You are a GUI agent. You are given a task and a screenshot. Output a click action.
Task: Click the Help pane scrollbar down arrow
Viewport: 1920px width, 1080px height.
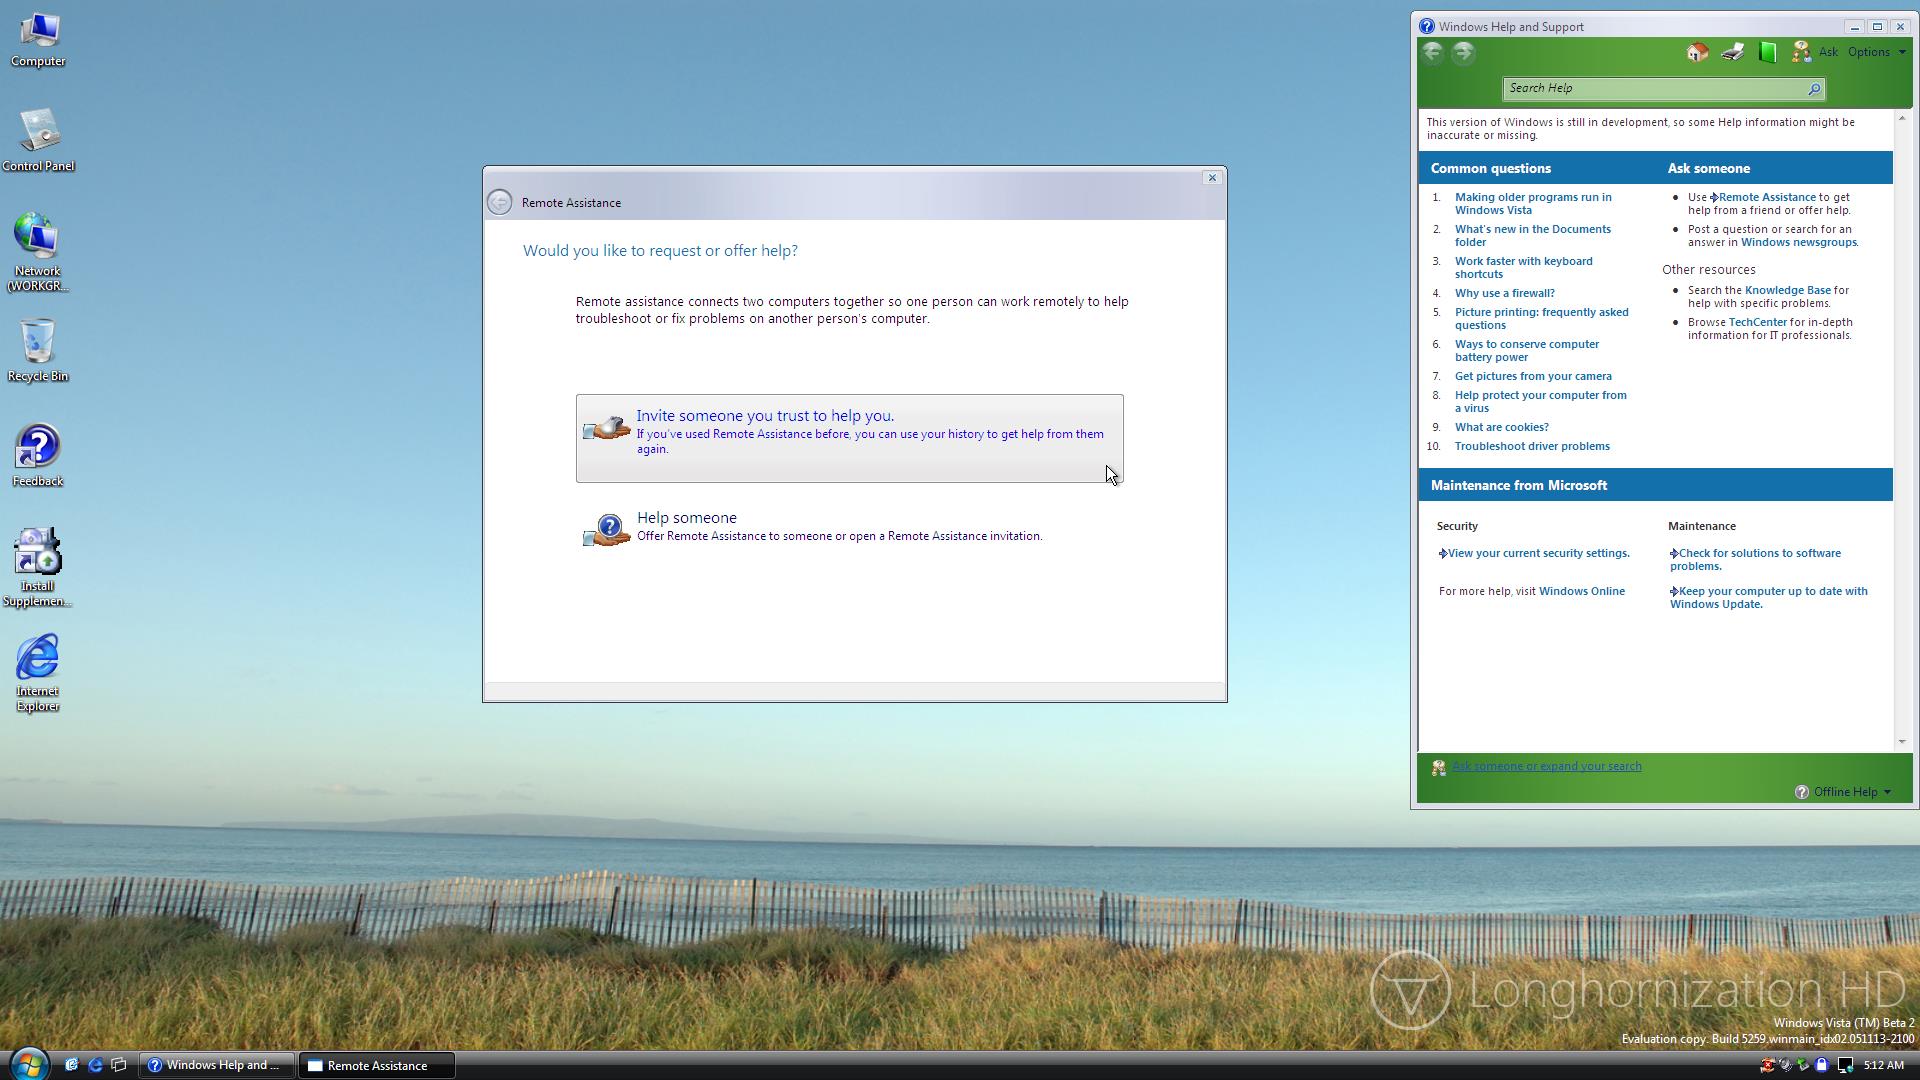(1901, 741)
